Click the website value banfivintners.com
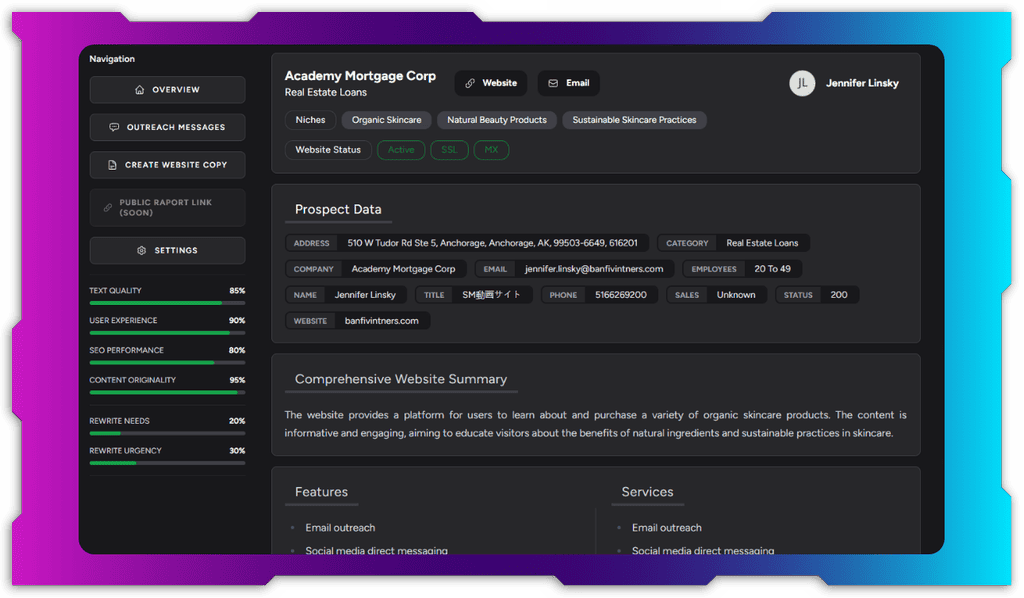Screen dimensions: 1024x598 pyautogui.click(x=381, y=321)
